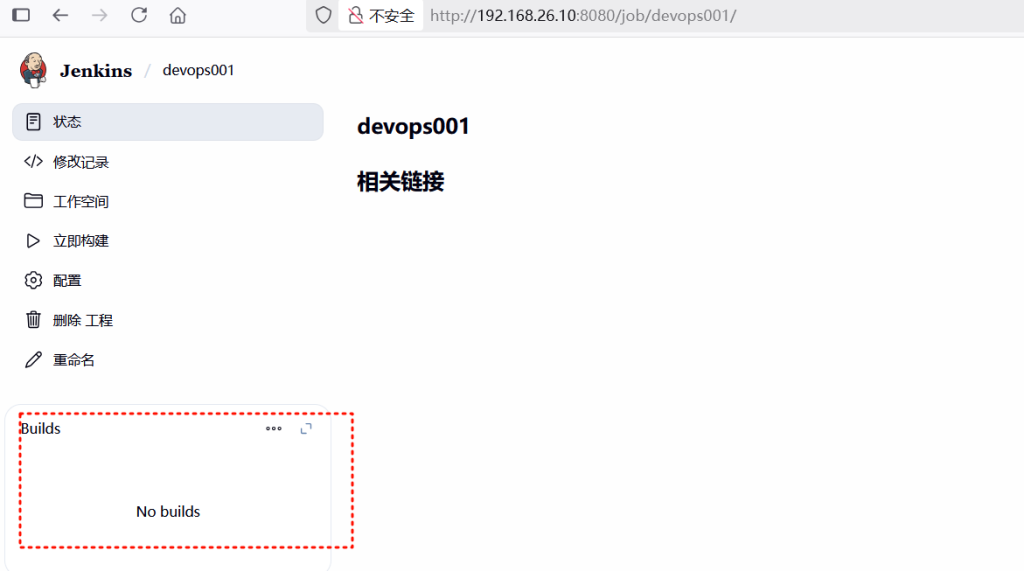Click the 重命名 pencil icon

coord(34,360)
